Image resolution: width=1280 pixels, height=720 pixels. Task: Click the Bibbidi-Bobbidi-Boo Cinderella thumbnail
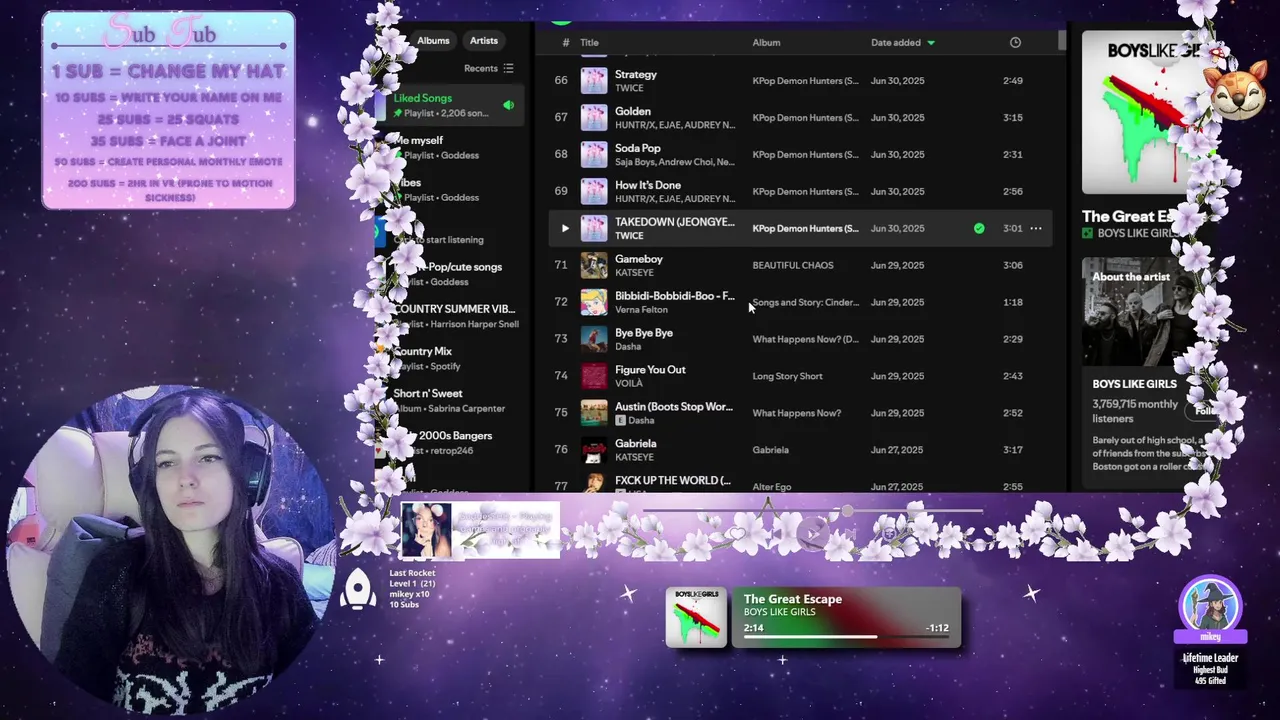click(x=594, y=303)
